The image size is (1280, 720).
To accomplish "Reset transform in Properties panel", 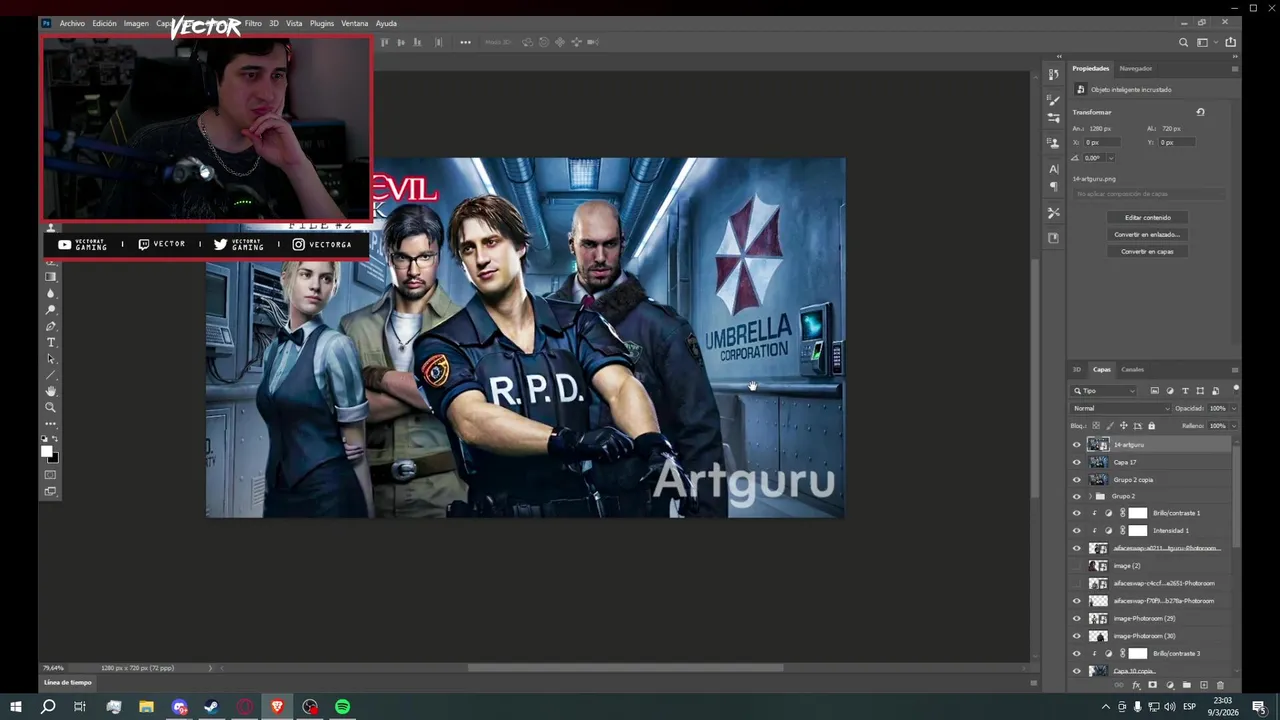I will [1200, 112].
